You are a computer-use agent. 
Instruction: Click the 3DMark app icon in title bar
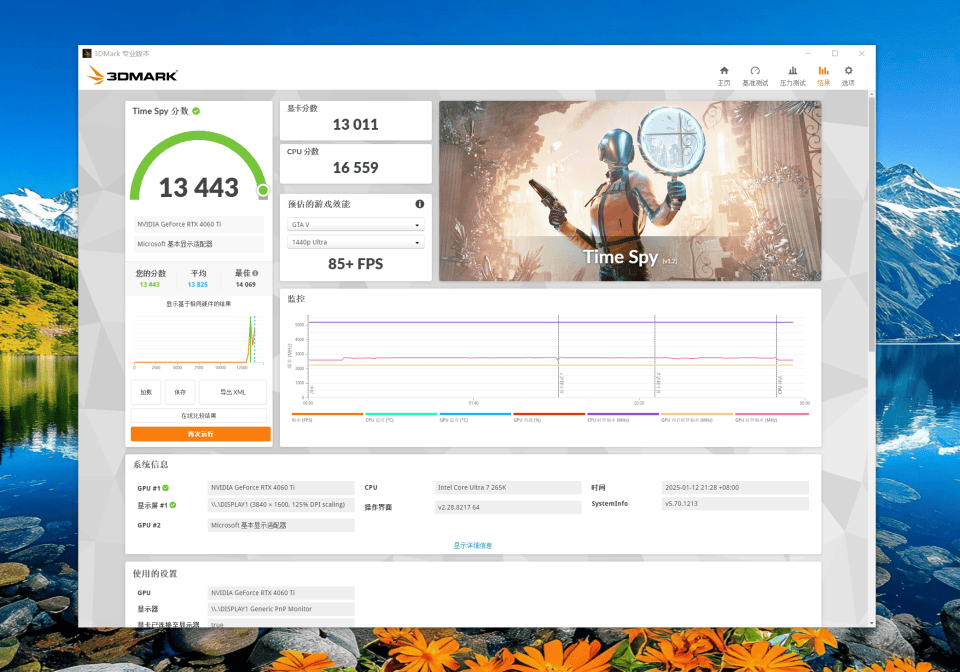pos(87,53)
